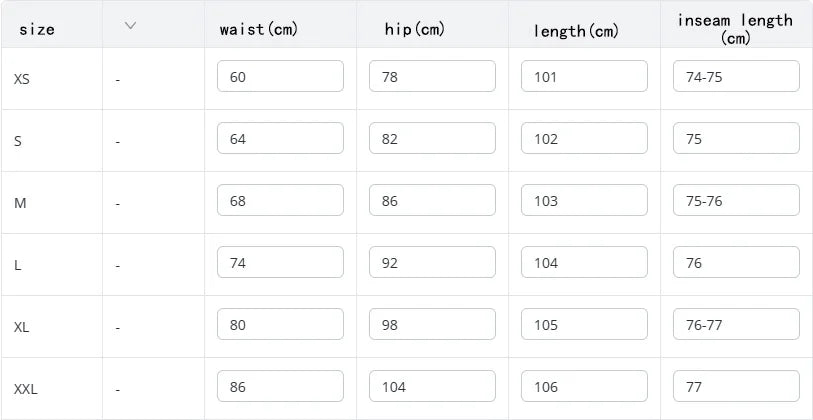Click the XS waist input showing 60

pos(280,77)
